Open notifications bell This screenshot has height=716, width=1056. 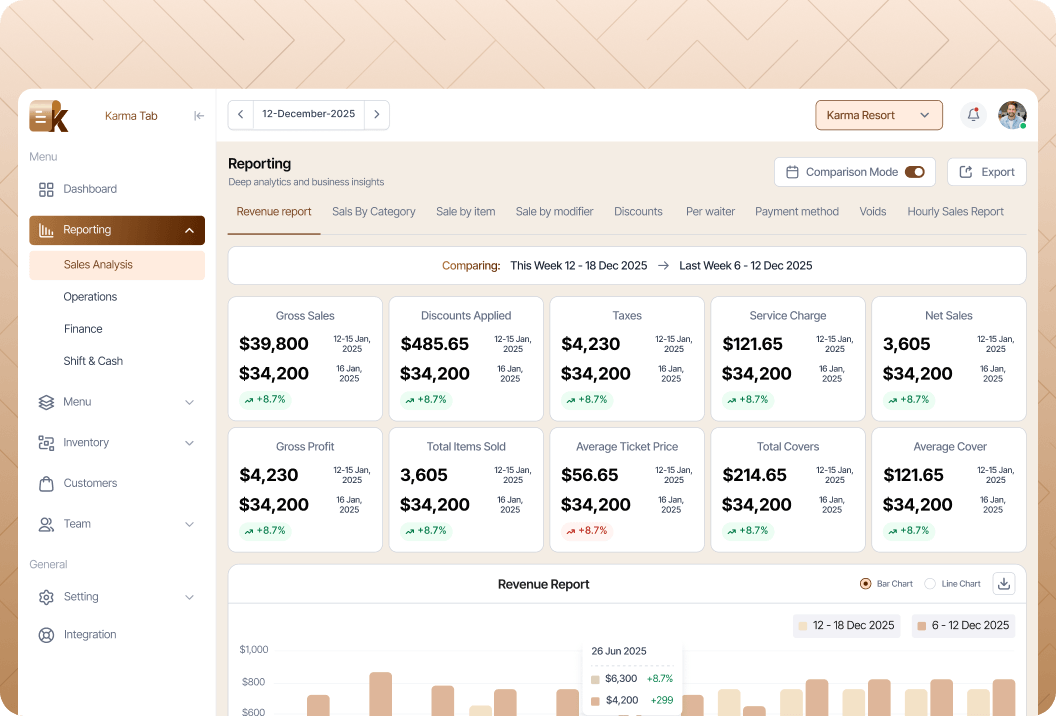(x=973, y=115)
